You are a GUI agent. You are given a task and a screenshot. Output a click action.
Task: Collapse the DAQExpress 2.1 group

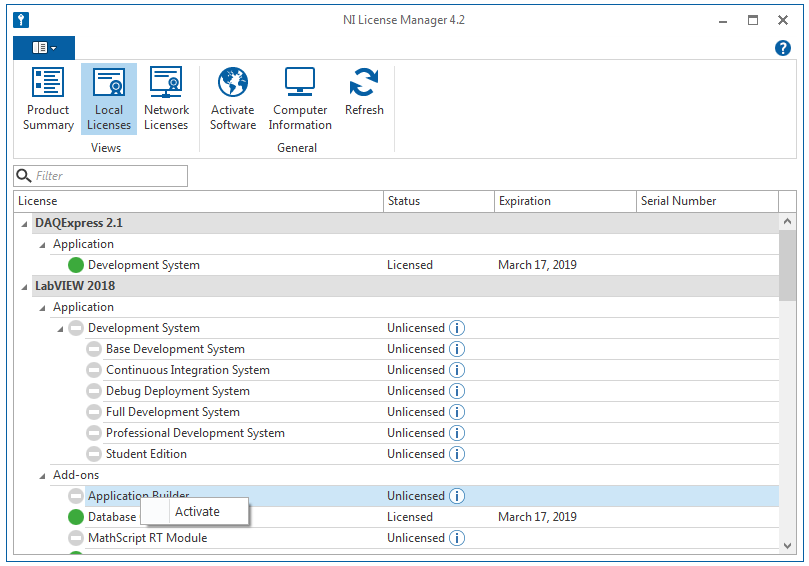click(24, 223)
